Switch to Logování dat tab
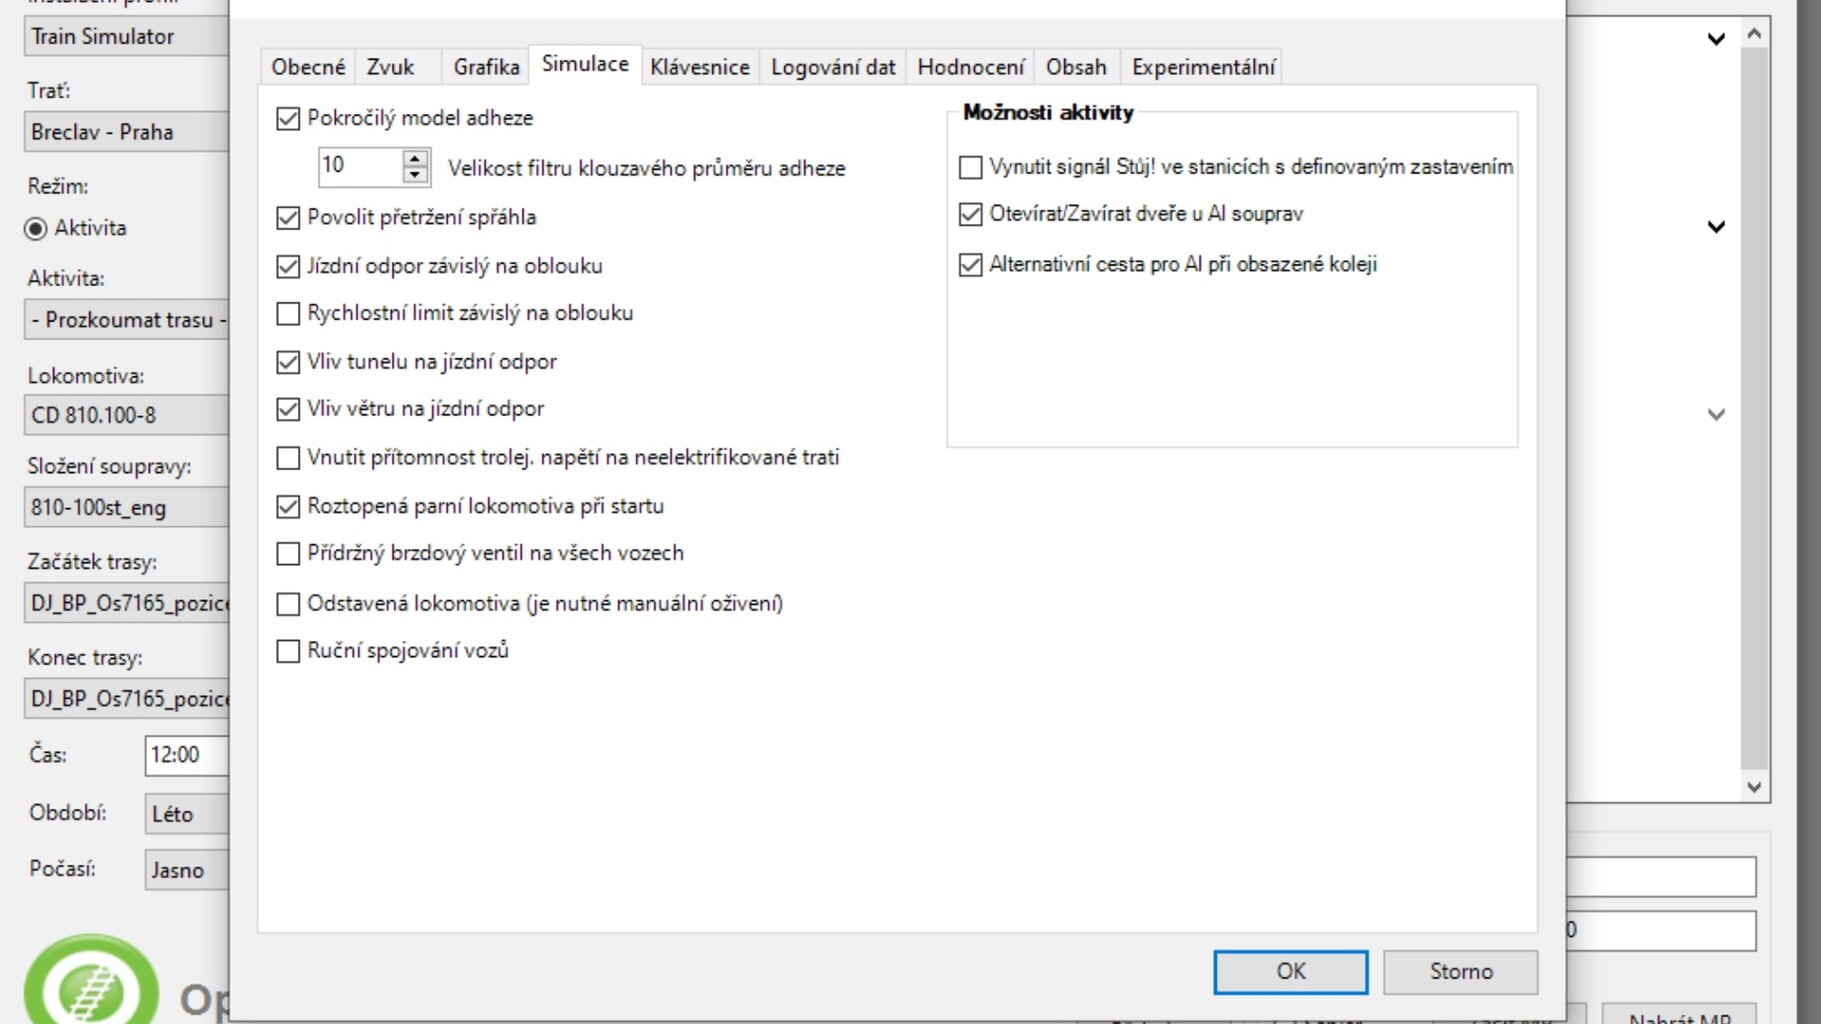This screenshot has width=1821, height=1024. [x=833, y=67]
